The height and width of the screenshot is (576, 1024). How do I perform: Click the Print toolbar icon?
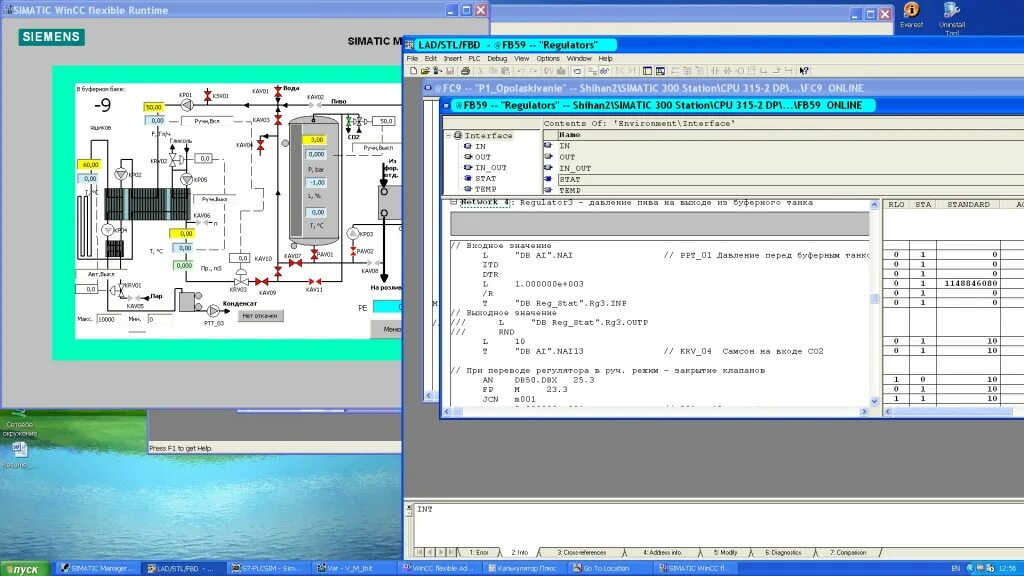tap(465, 71)
